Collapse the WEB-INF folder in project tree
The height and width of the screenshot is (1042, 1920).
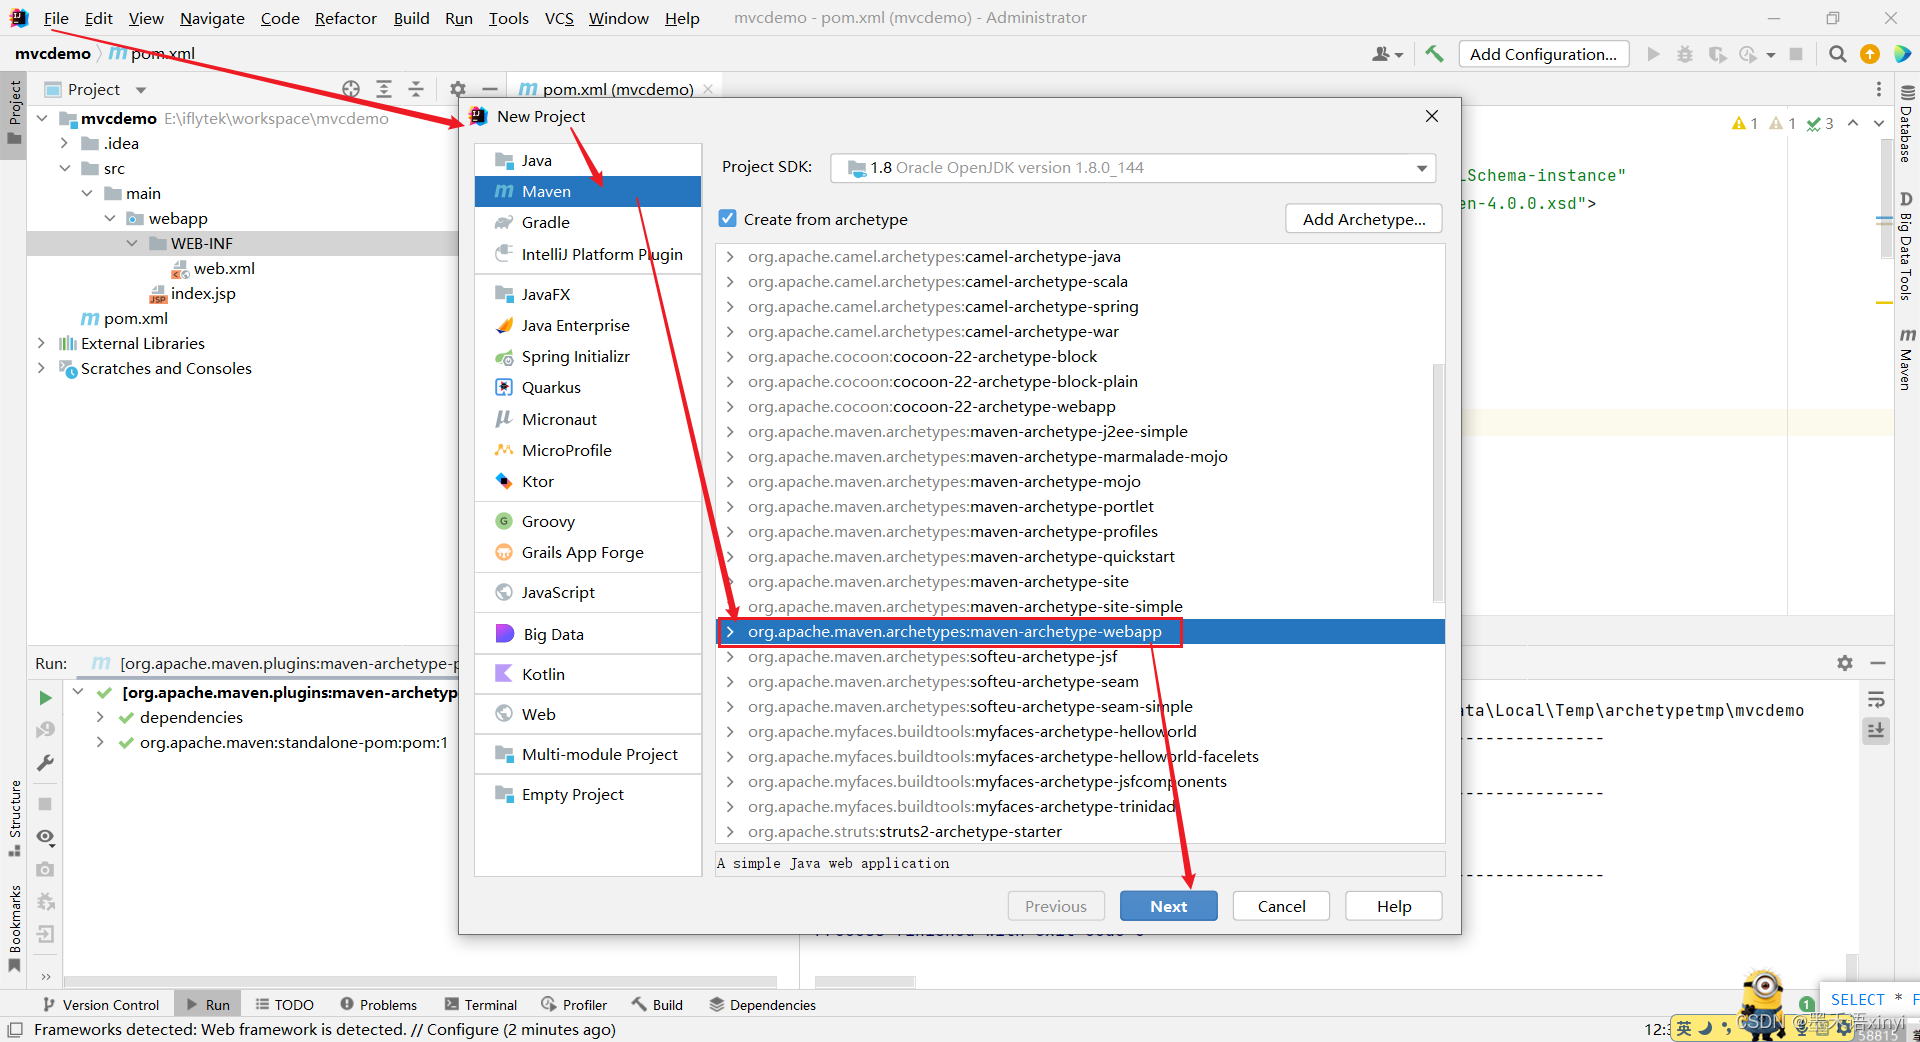coord(132,243)
